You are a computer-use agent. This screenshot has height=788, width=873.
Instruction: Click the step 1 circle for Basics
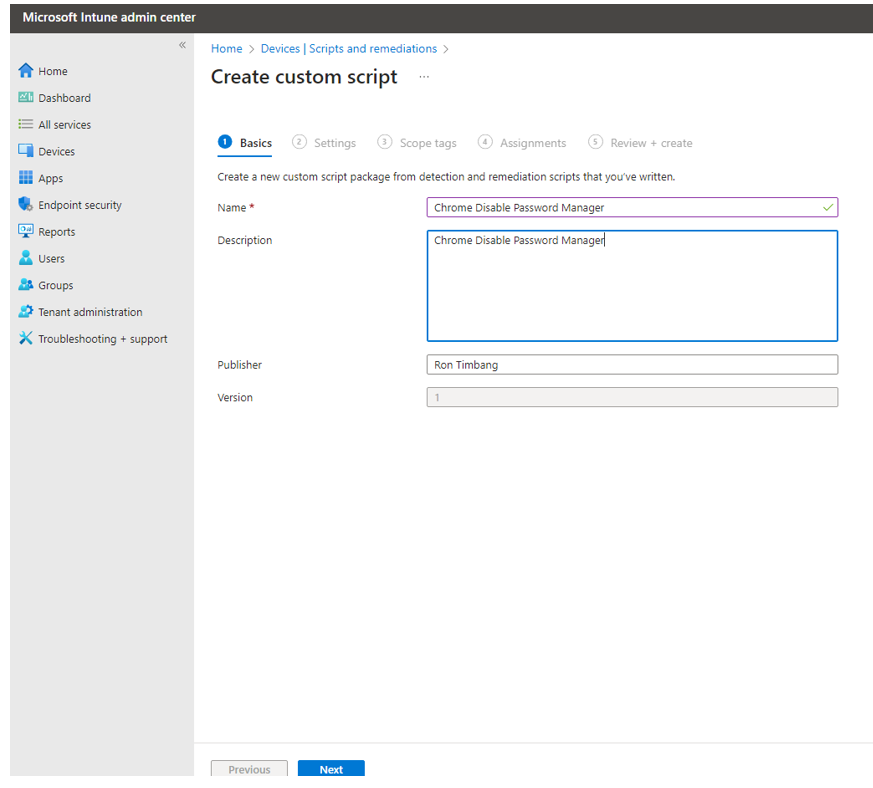tap(225, 142)
